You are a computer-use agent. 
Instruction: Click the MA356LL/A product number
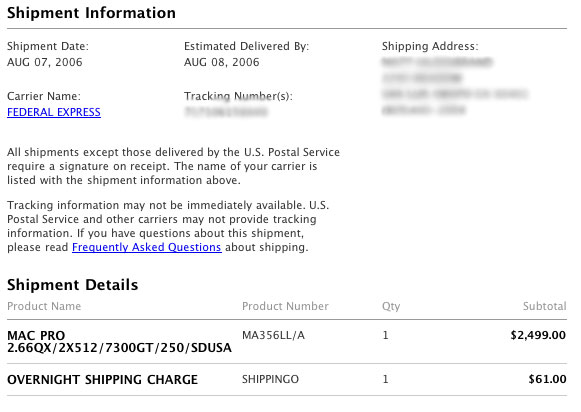click(x=273, y=335)
